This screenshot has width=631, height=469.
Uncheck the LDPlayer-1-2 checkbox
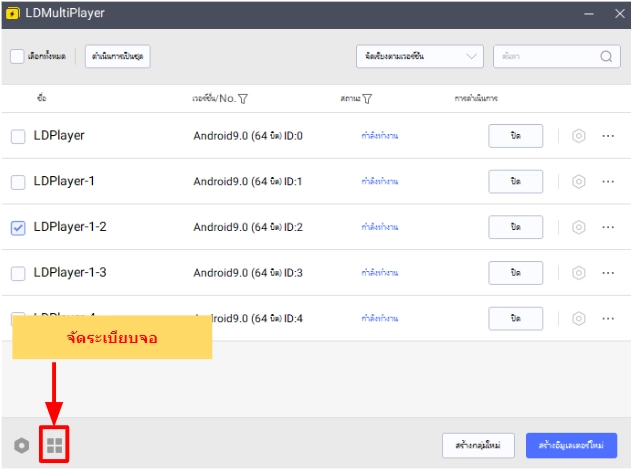point(18,228)
